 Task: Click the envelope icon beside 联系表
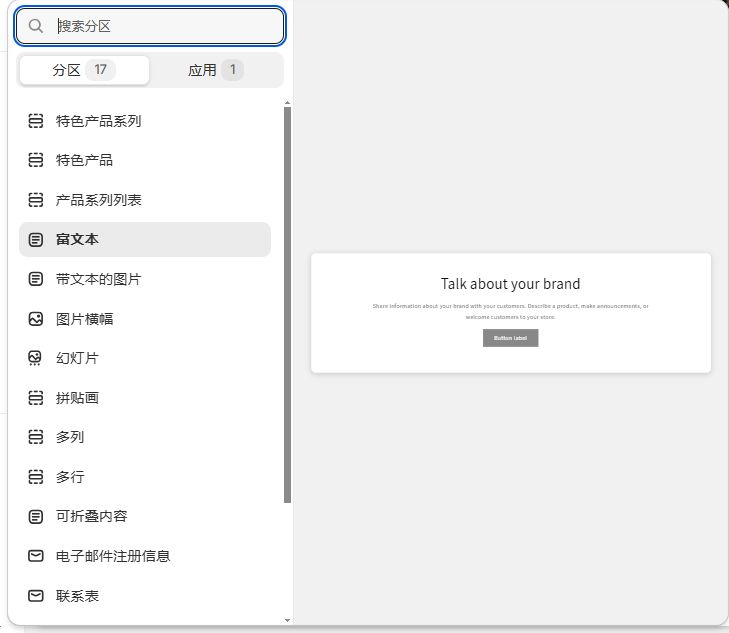pos(36,596)
